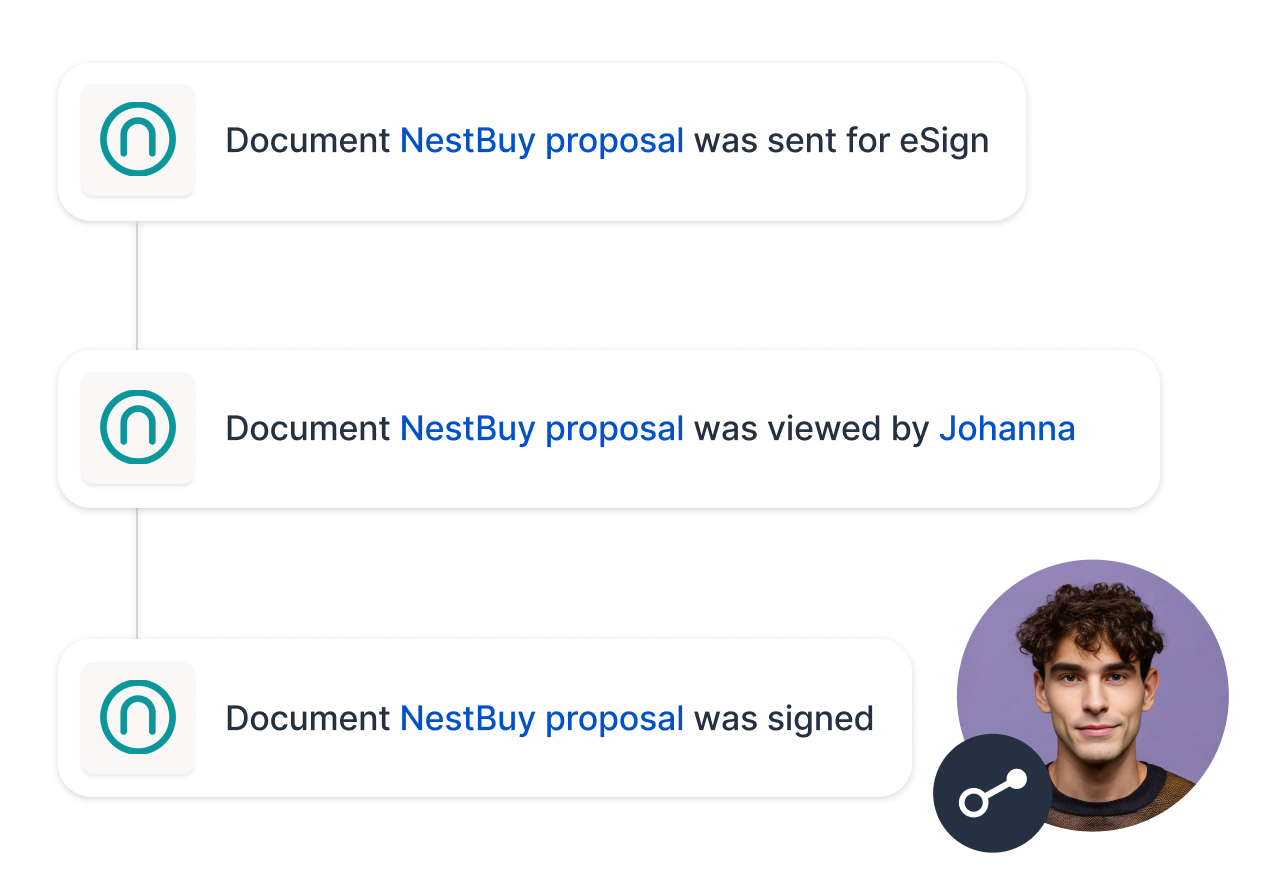This screenshot has width=1288, height=890.
Task: Click the NestBuy logo in the eSign sent card
Action: [138, 140]
